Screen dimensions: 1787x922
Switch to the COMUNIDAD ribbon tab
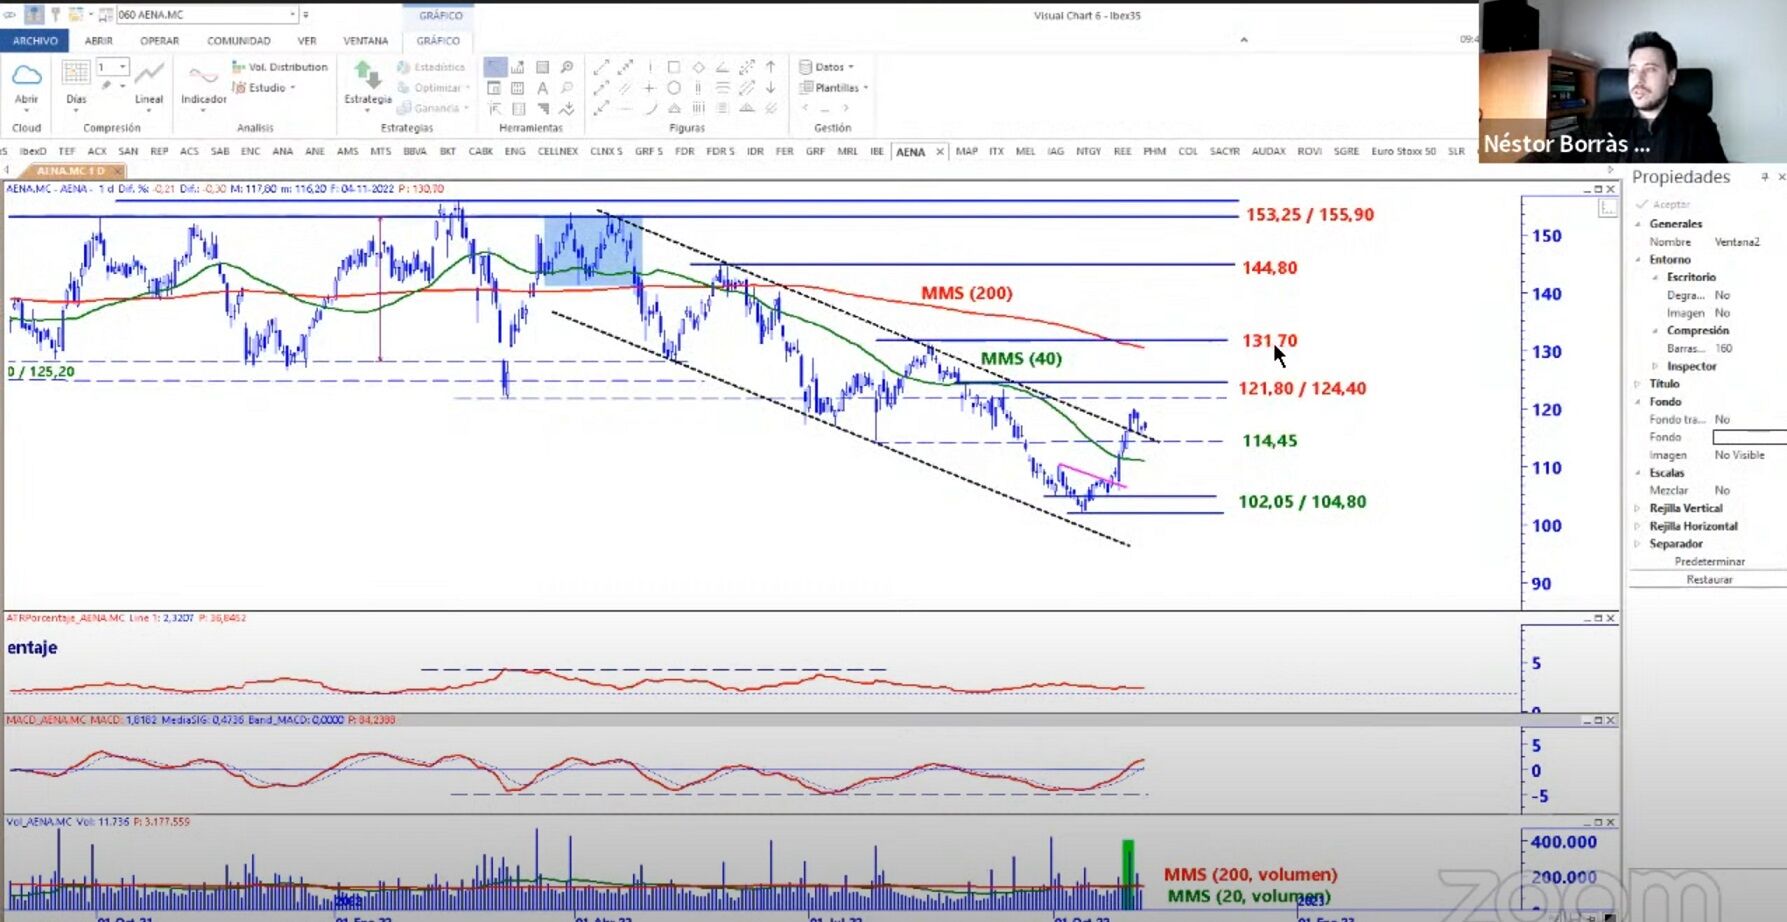coord(239,41)
